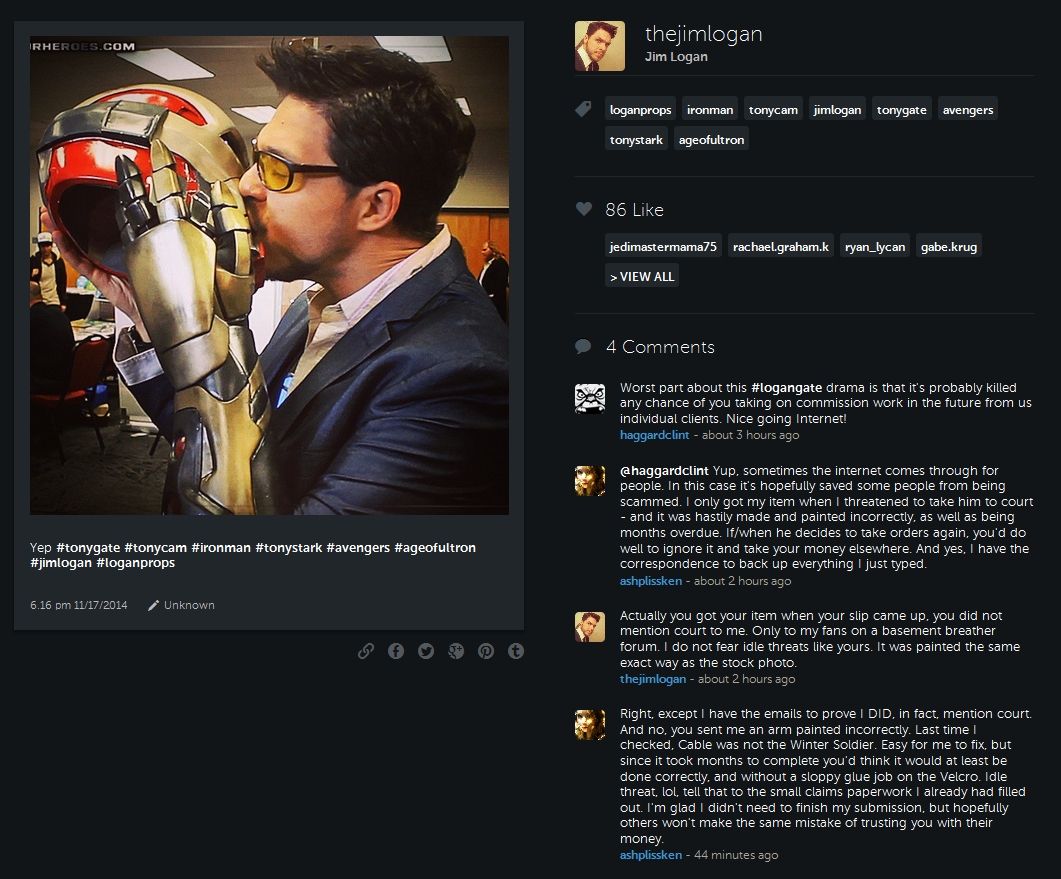Follow #jimlogan hashtag in caption
1061x879 pixels.
61,563
